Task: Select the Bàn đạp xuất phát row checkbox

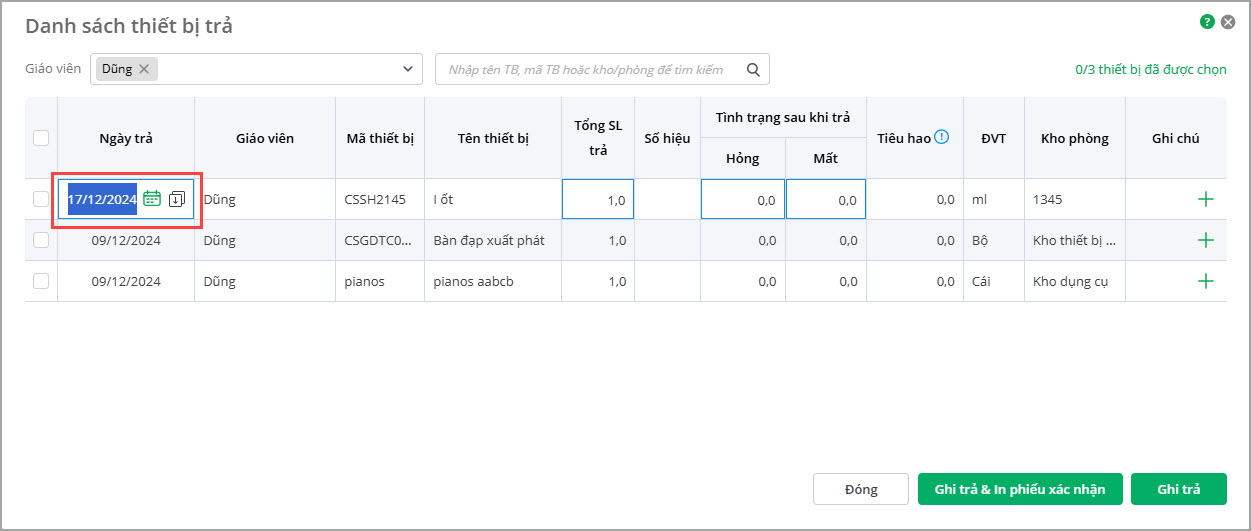Action: coord(41,240)
